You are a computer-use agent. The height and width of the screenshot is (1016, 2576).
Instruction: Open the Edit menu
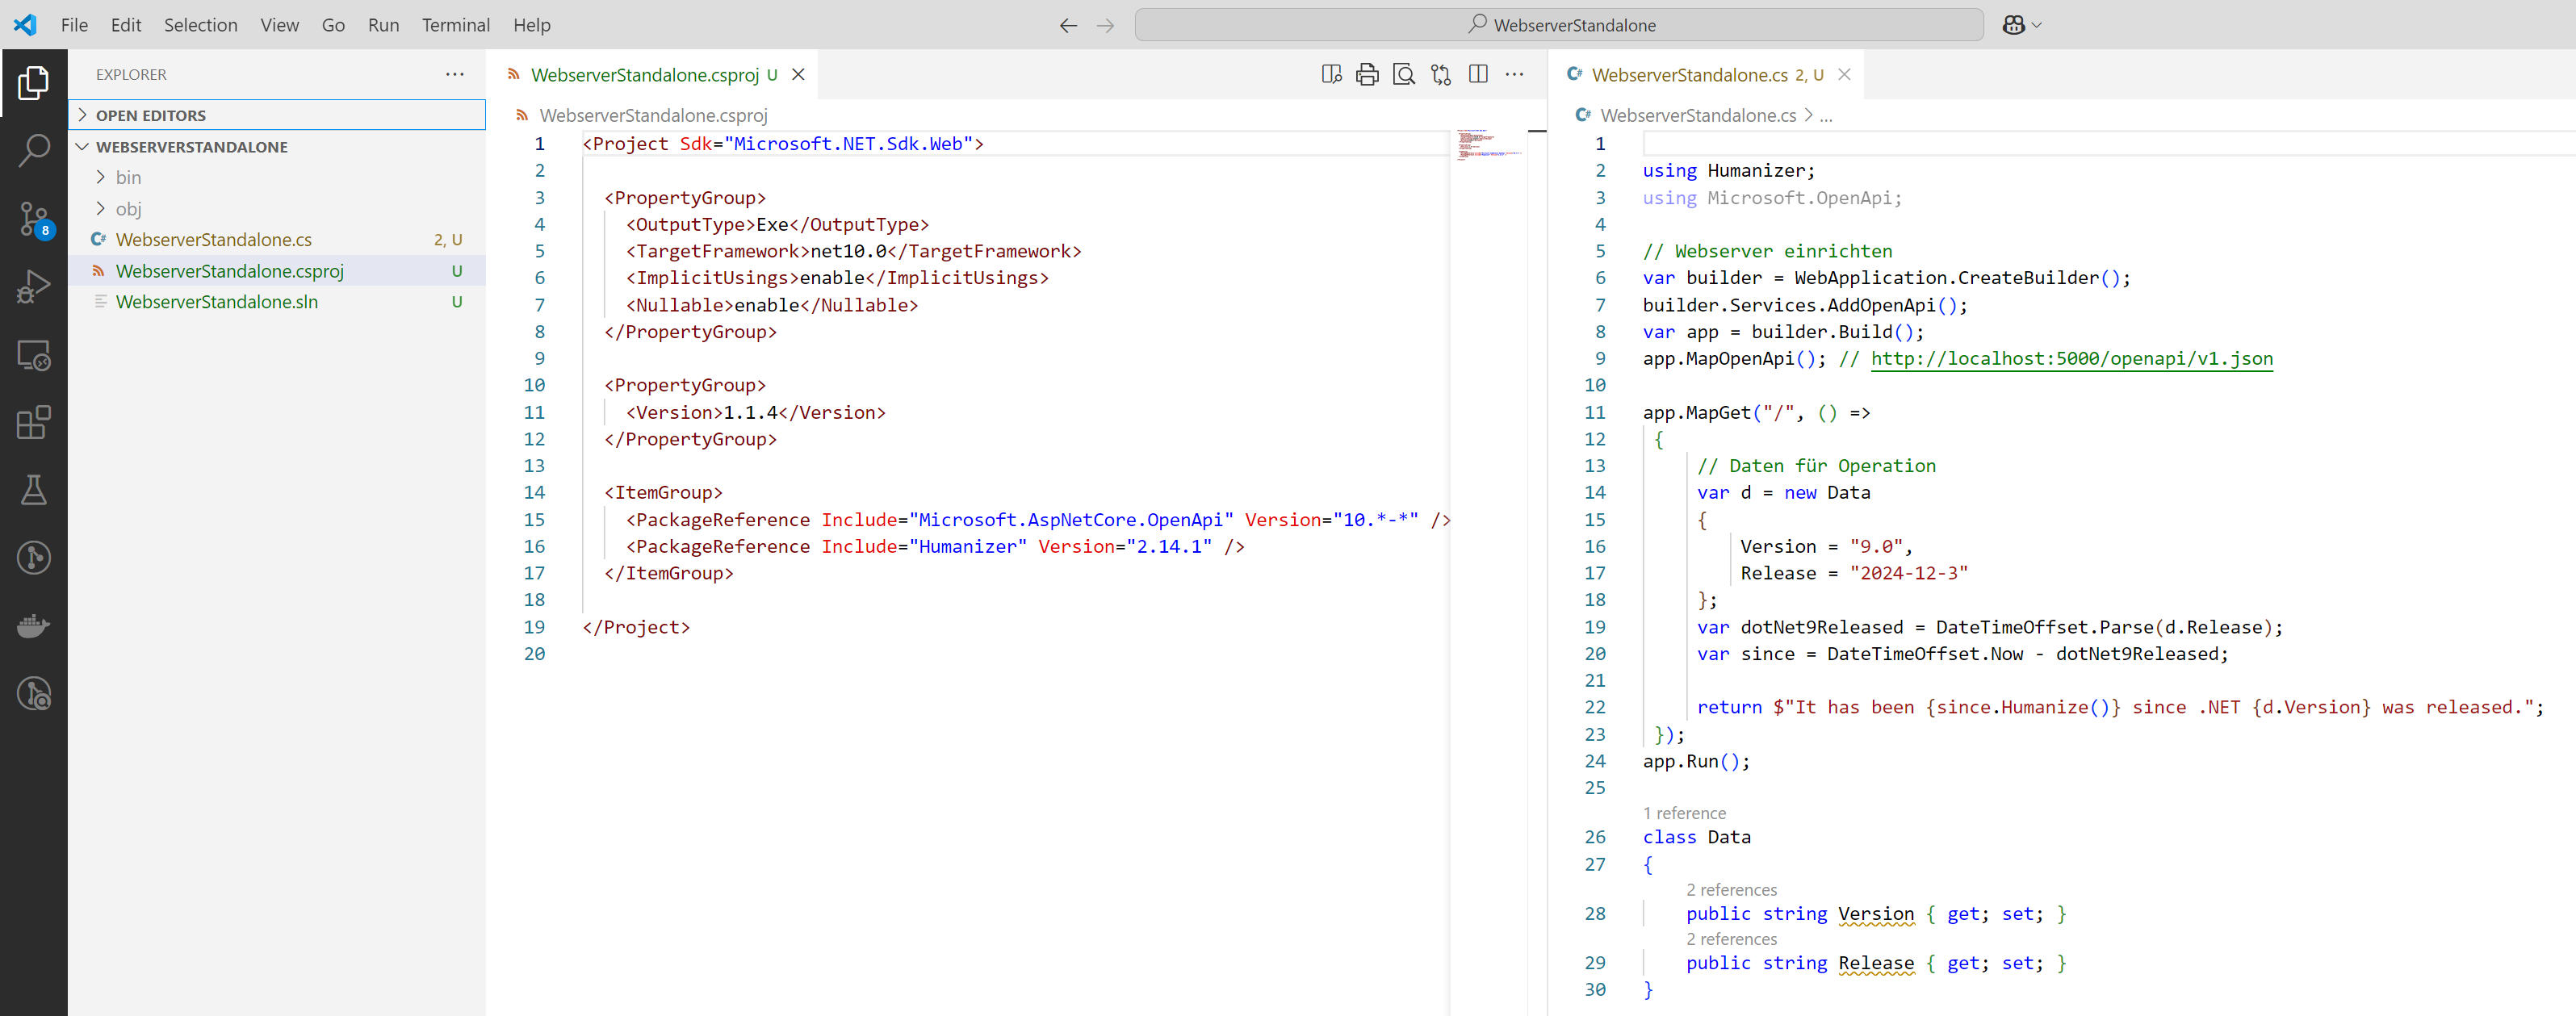[x=126, y=25]
